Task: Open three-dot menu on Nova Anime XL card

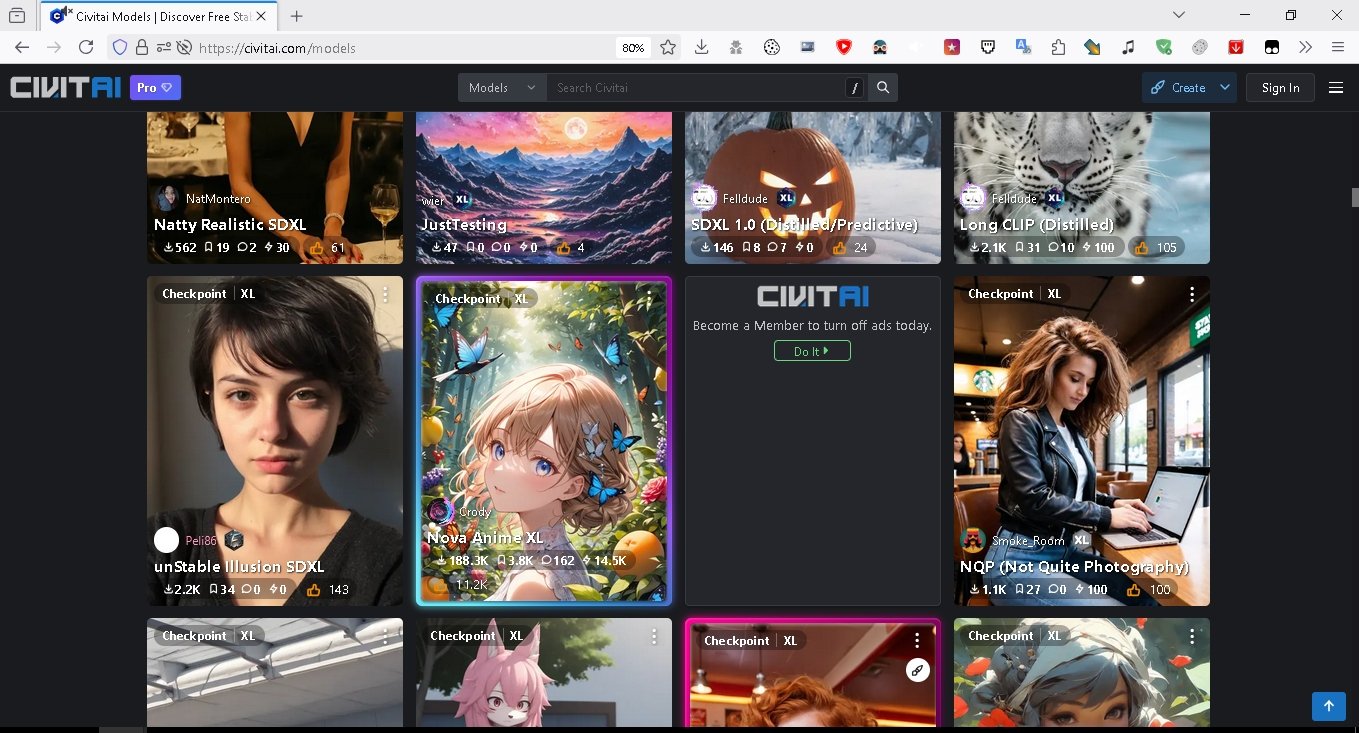Action: [649, 298]
